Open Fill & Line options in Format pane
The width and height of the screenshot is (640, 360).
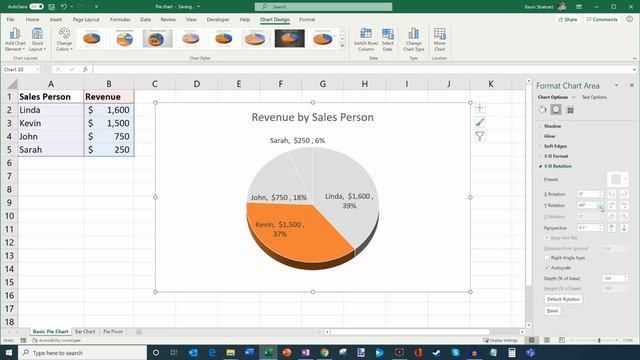[542, 109]
